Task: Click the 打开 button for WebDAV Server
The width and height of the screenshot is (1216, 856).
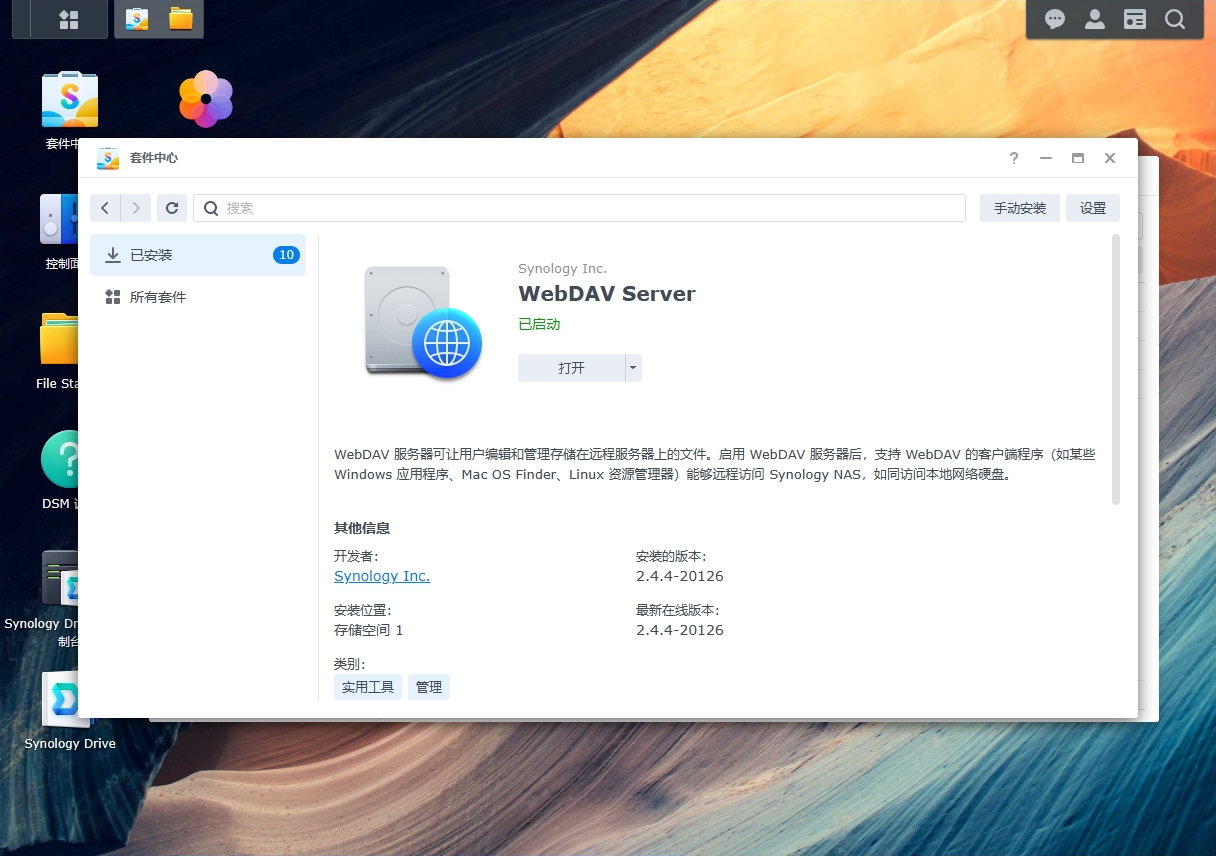Action: [571, 368]
